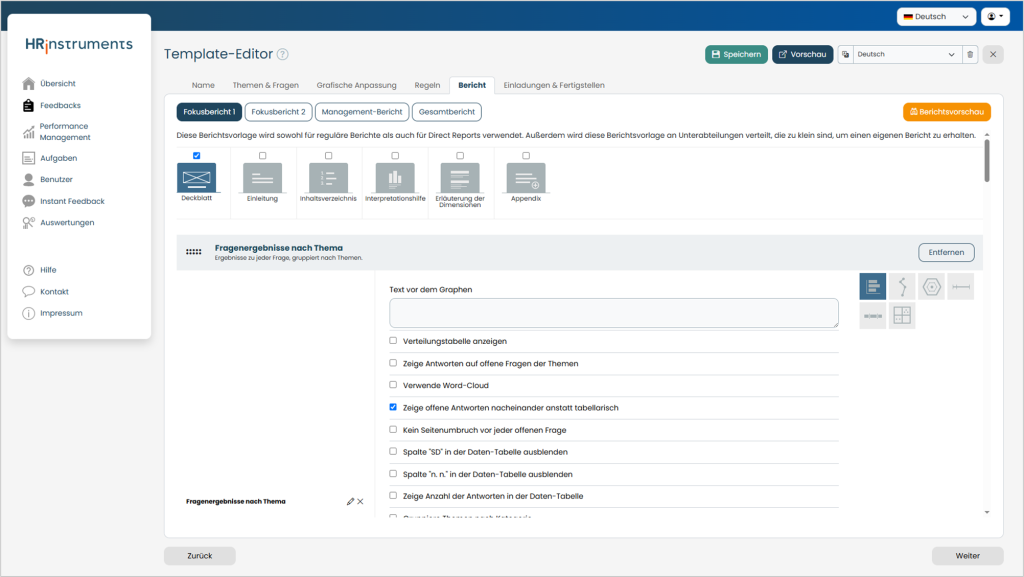Open the Feedbacks clipboard icon
Viewport: 1024px width, 577px height.
point(28,105)
